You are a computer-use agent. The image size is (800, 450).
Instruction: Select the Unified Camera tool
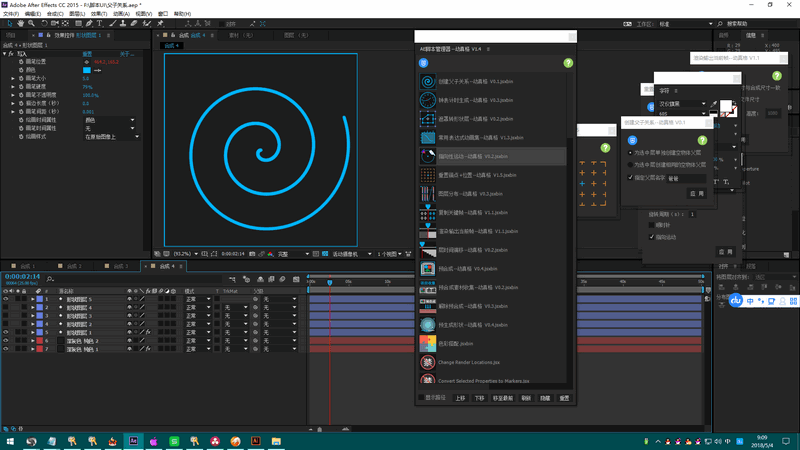tap(55, 23)
